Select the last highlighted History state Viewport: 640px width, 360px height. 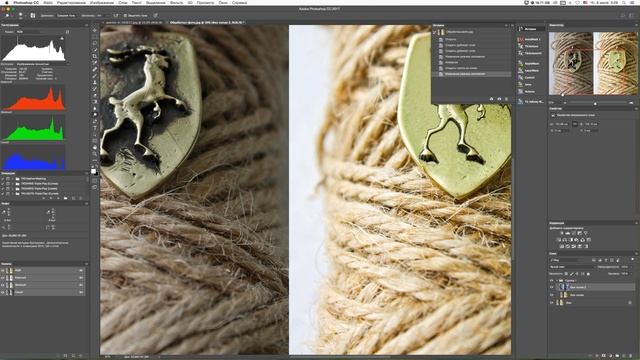click(472, 74)
